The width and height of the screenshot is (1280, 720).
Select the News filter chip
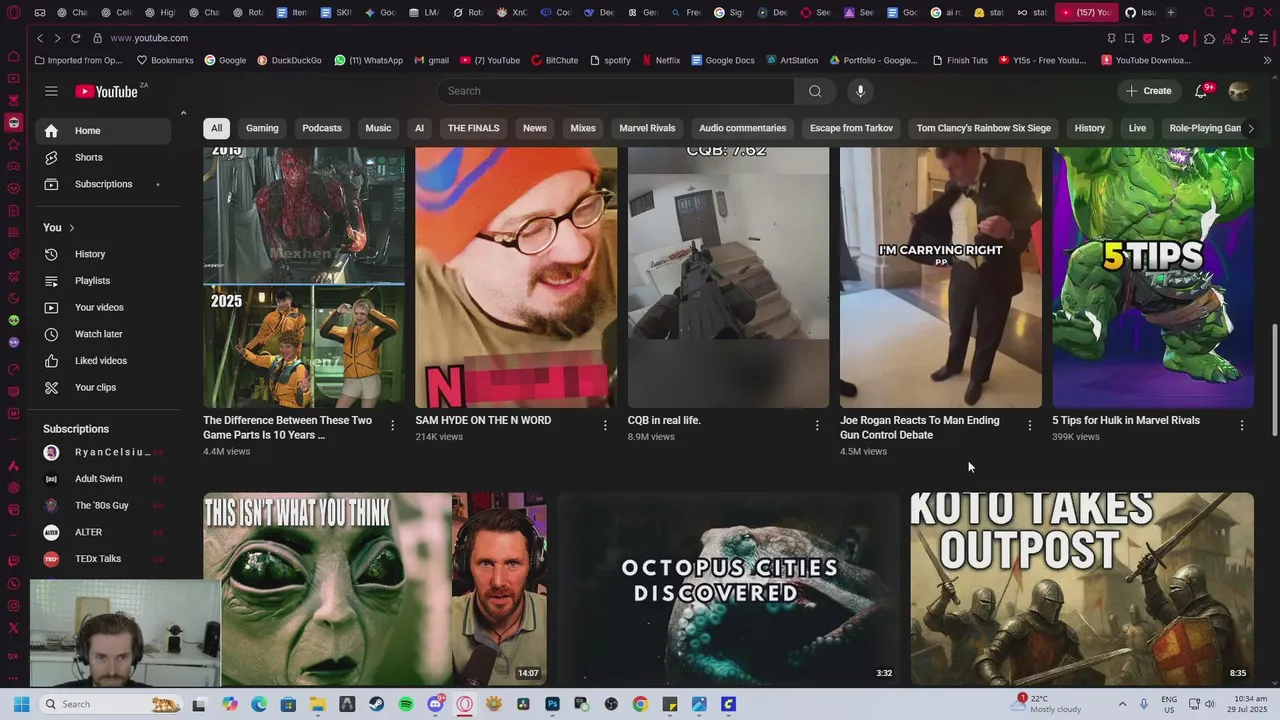[535, 128]
